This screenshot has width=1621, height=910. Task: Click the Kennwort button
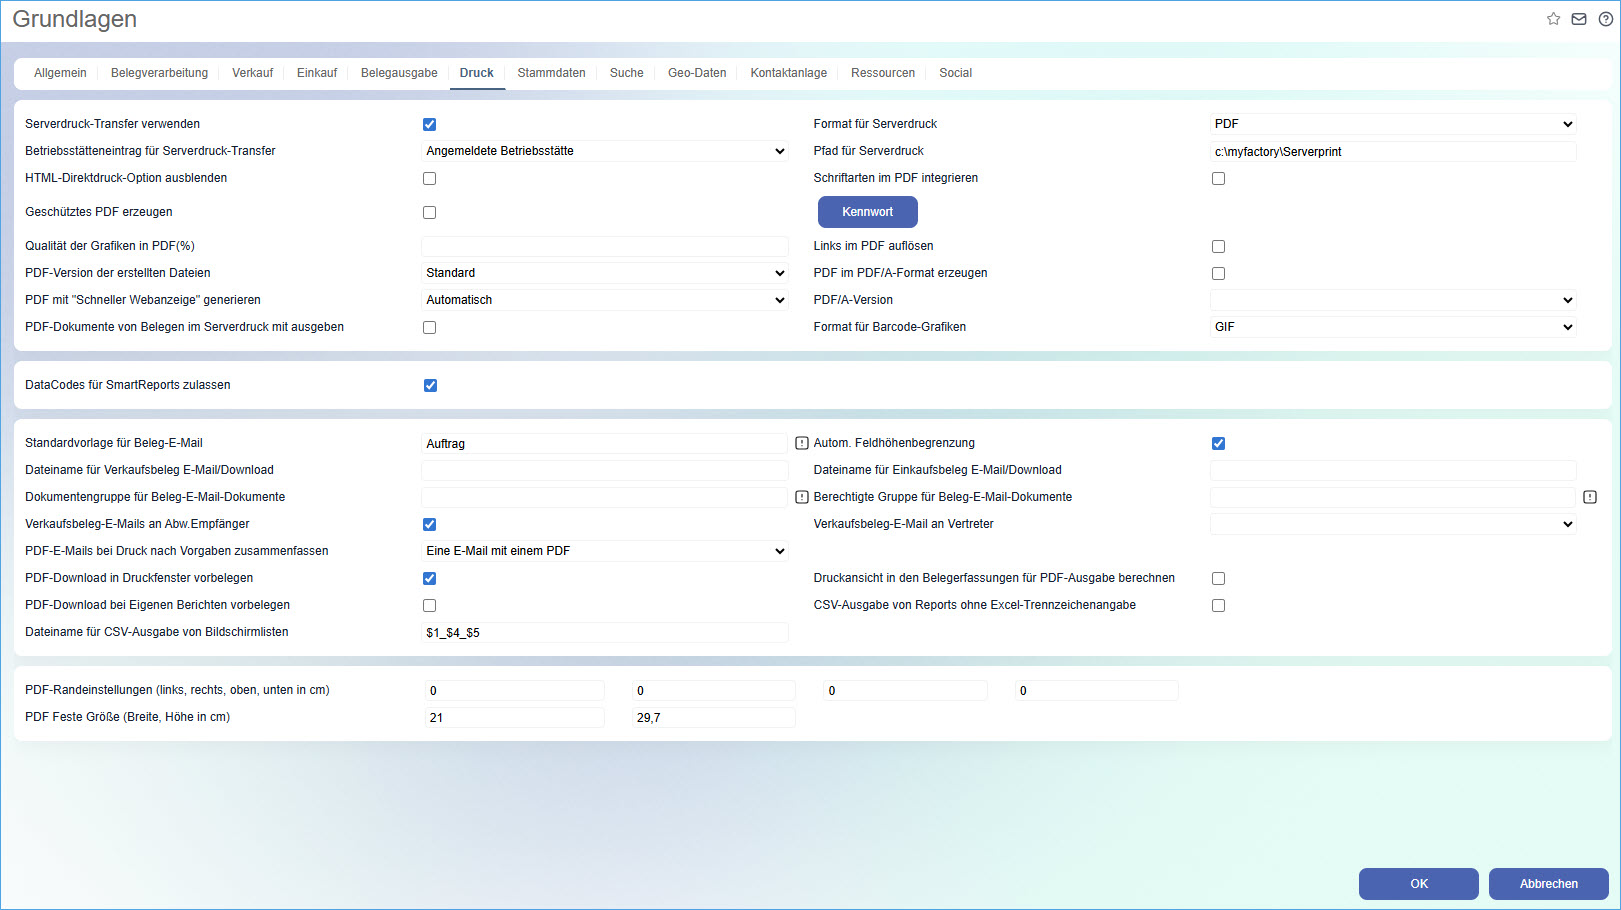click(867, 212)
